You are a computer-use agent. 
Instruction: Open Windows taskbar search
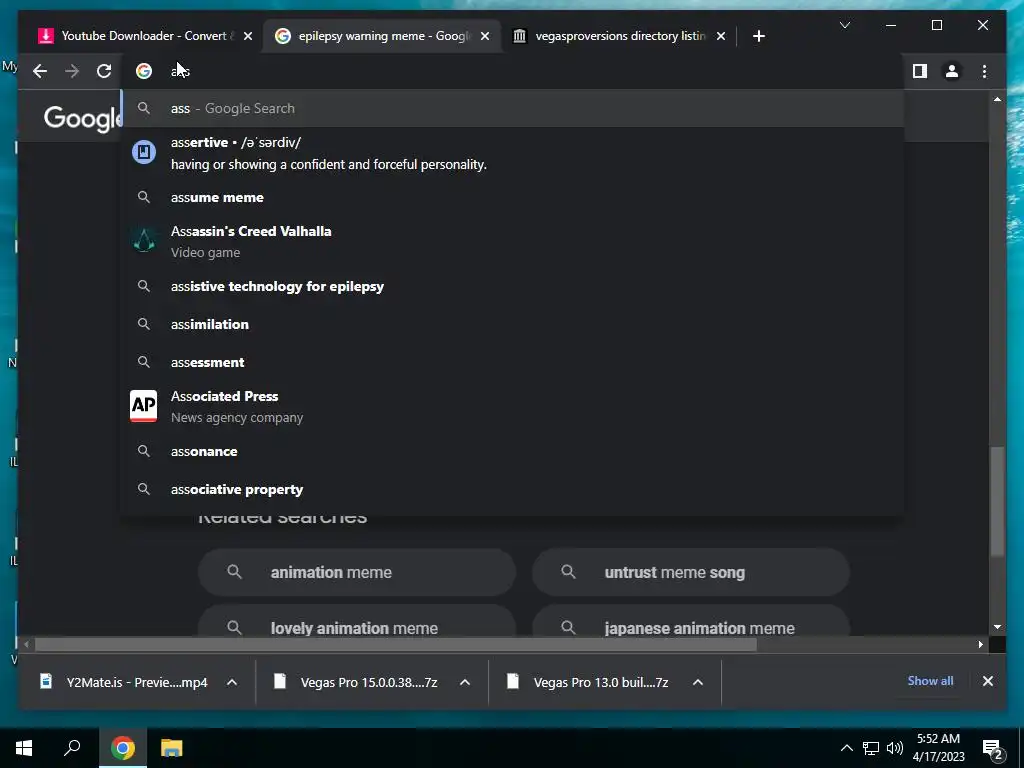pyautogui.click(x=72, y=748)
